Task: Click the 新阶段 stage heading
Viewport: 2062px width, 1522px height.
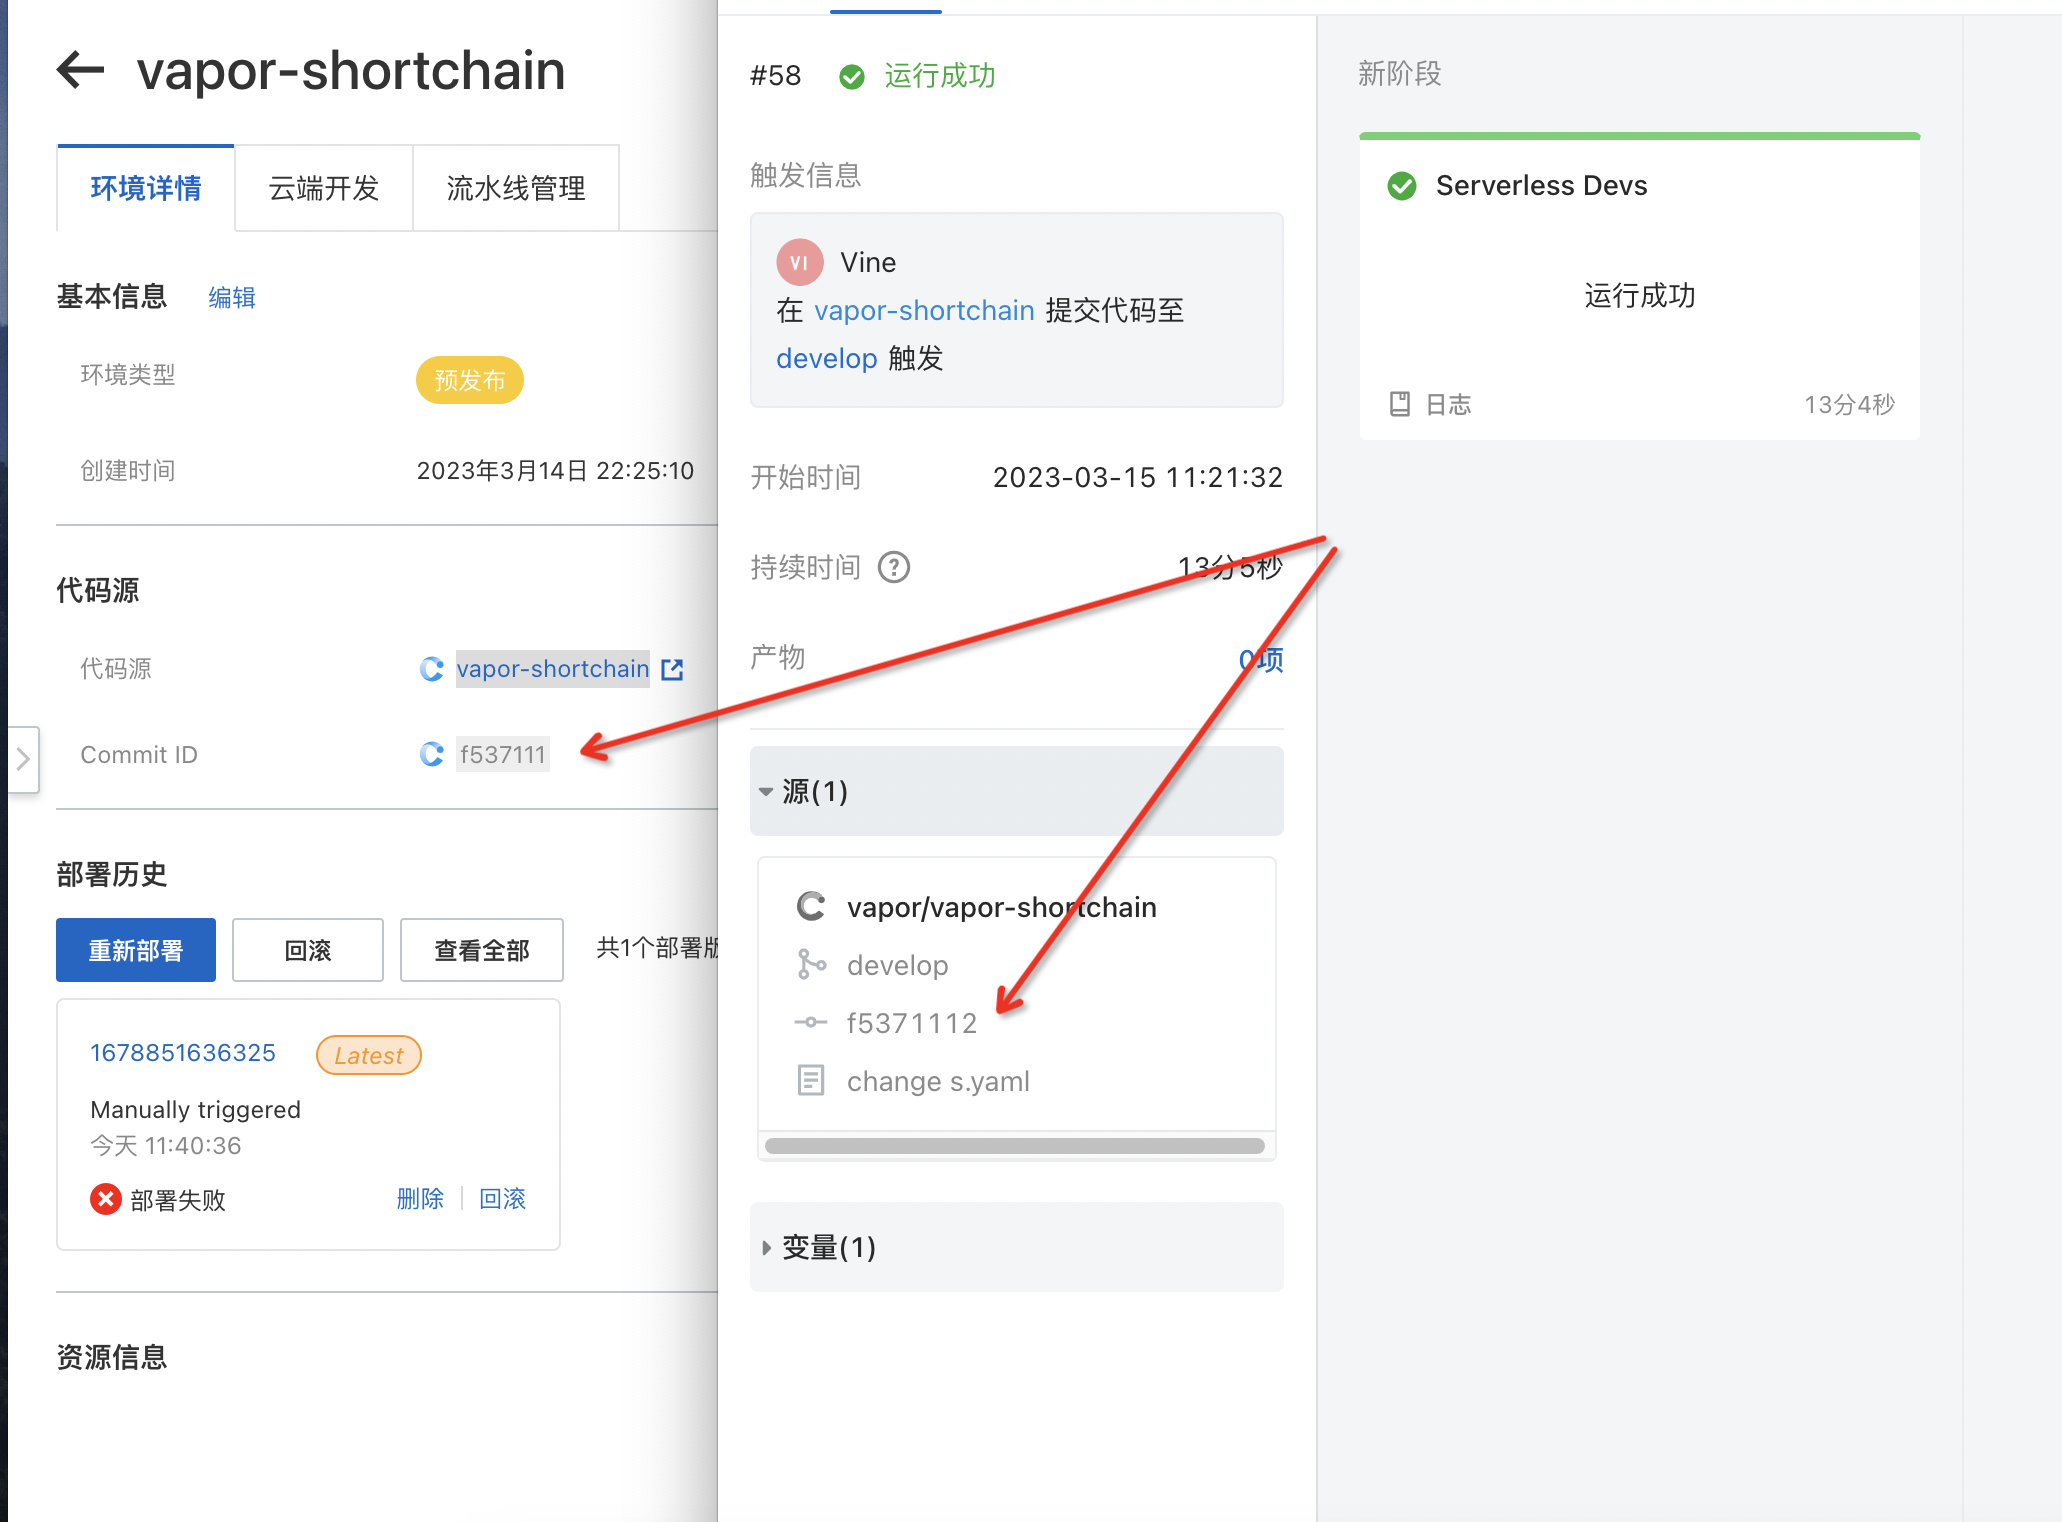Action: tap(1400, 73)
